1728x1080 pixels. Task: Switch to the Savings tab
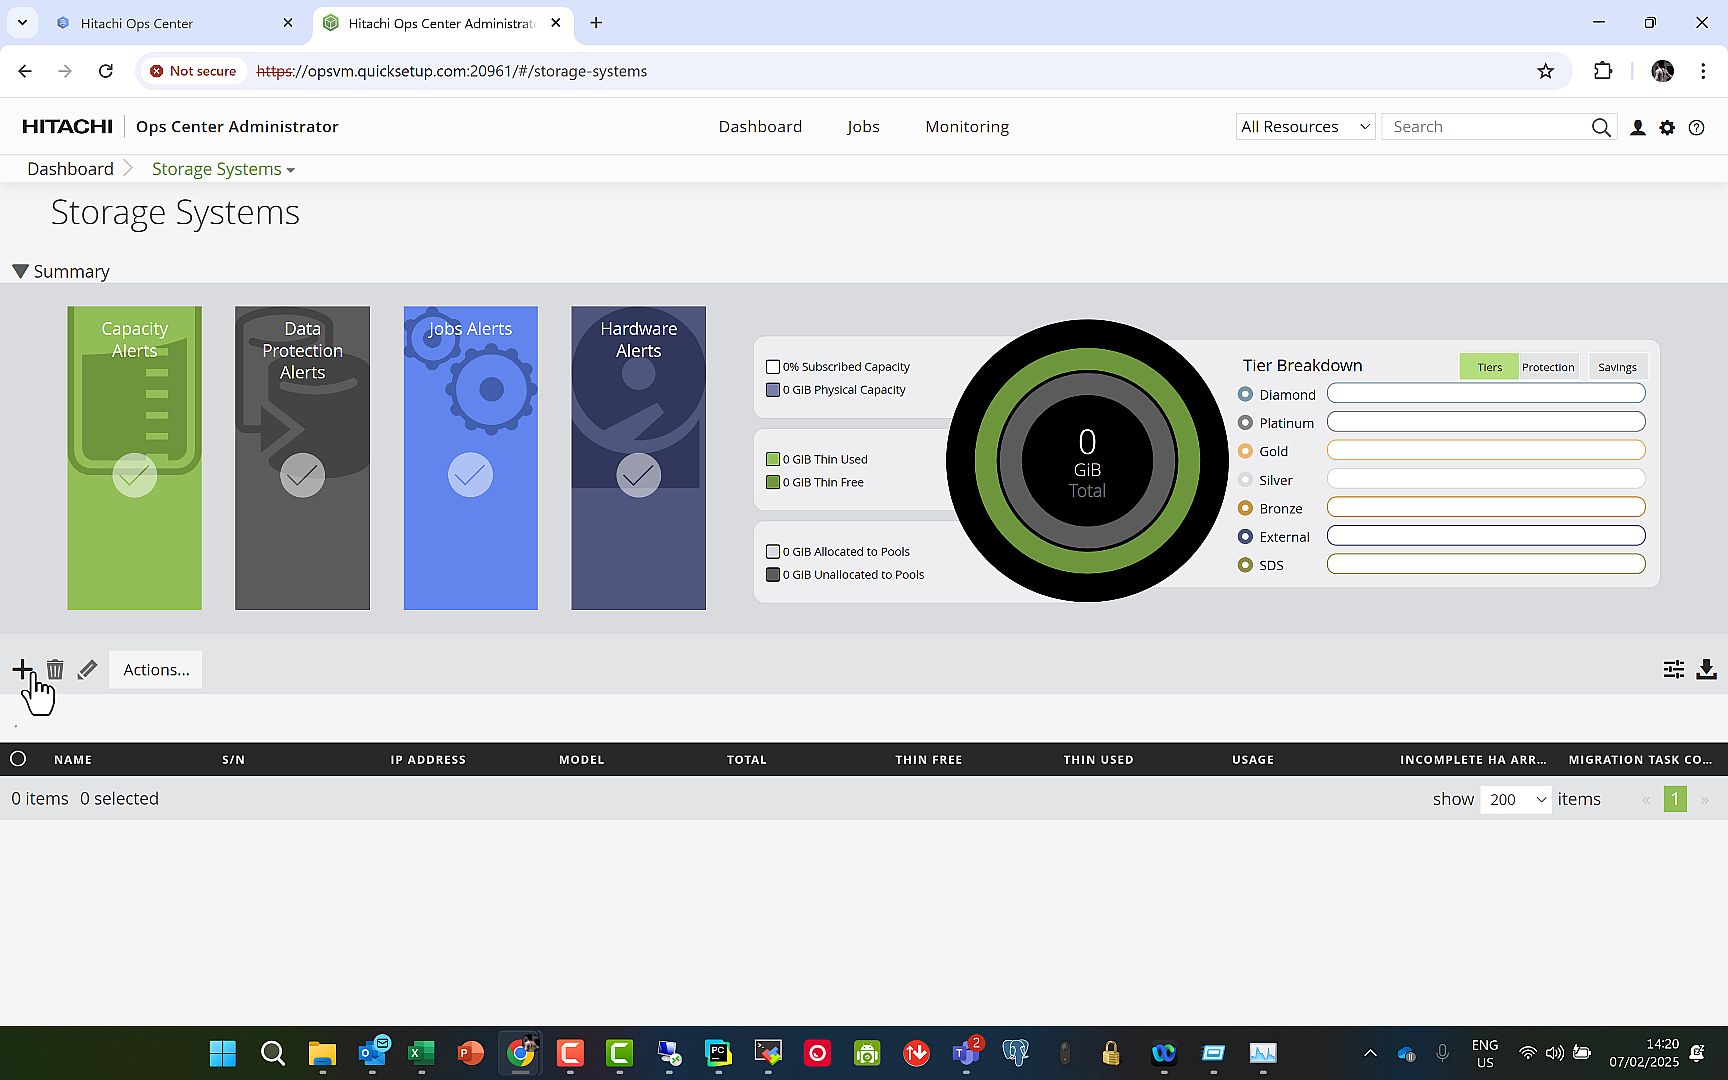(1617, 367)
